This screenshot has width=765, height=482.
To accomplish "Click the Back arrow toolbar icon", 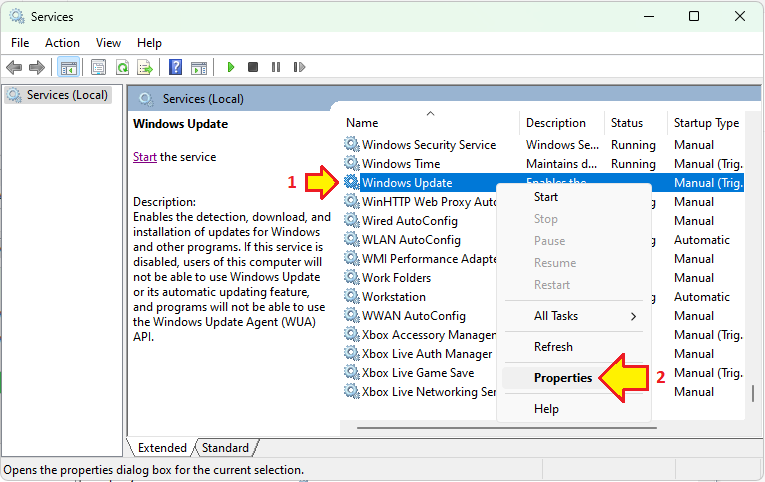I will point(14,67).
